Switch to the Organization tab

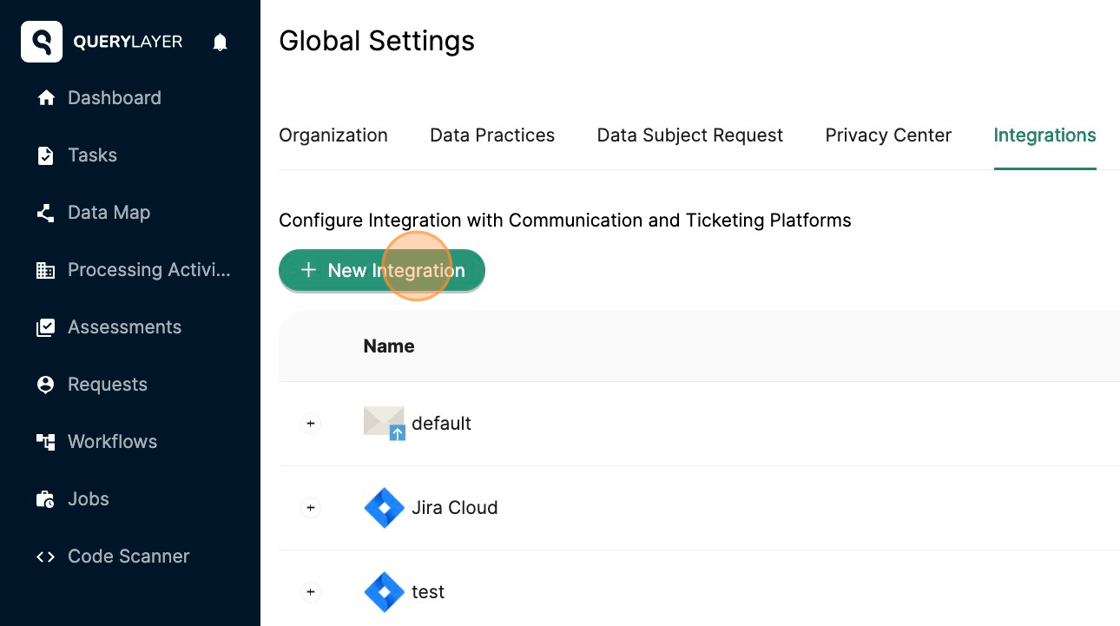coord(333,135)
